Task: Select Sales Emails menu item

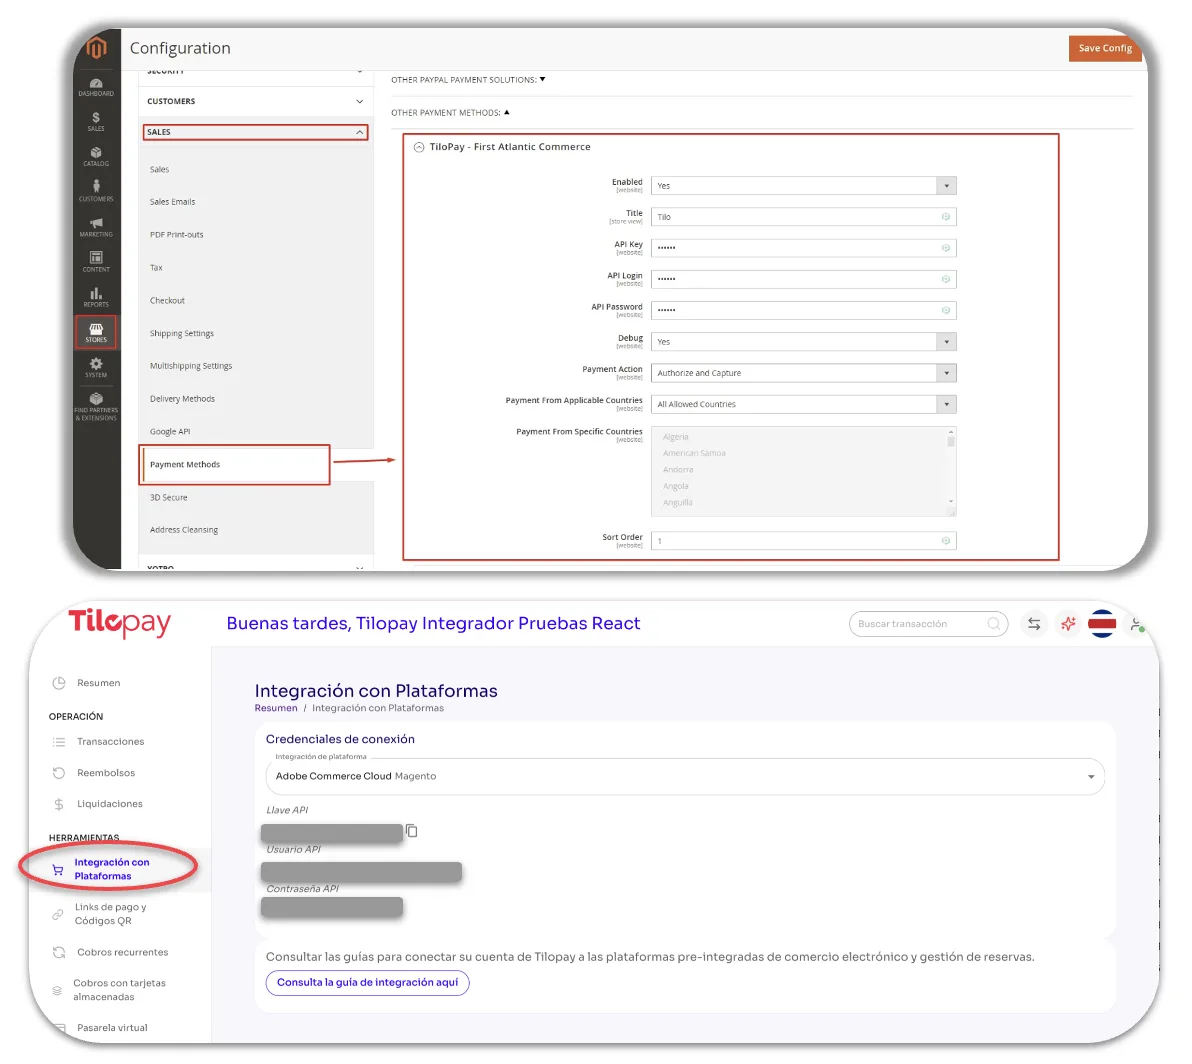Action: click(x=173, y=202)
